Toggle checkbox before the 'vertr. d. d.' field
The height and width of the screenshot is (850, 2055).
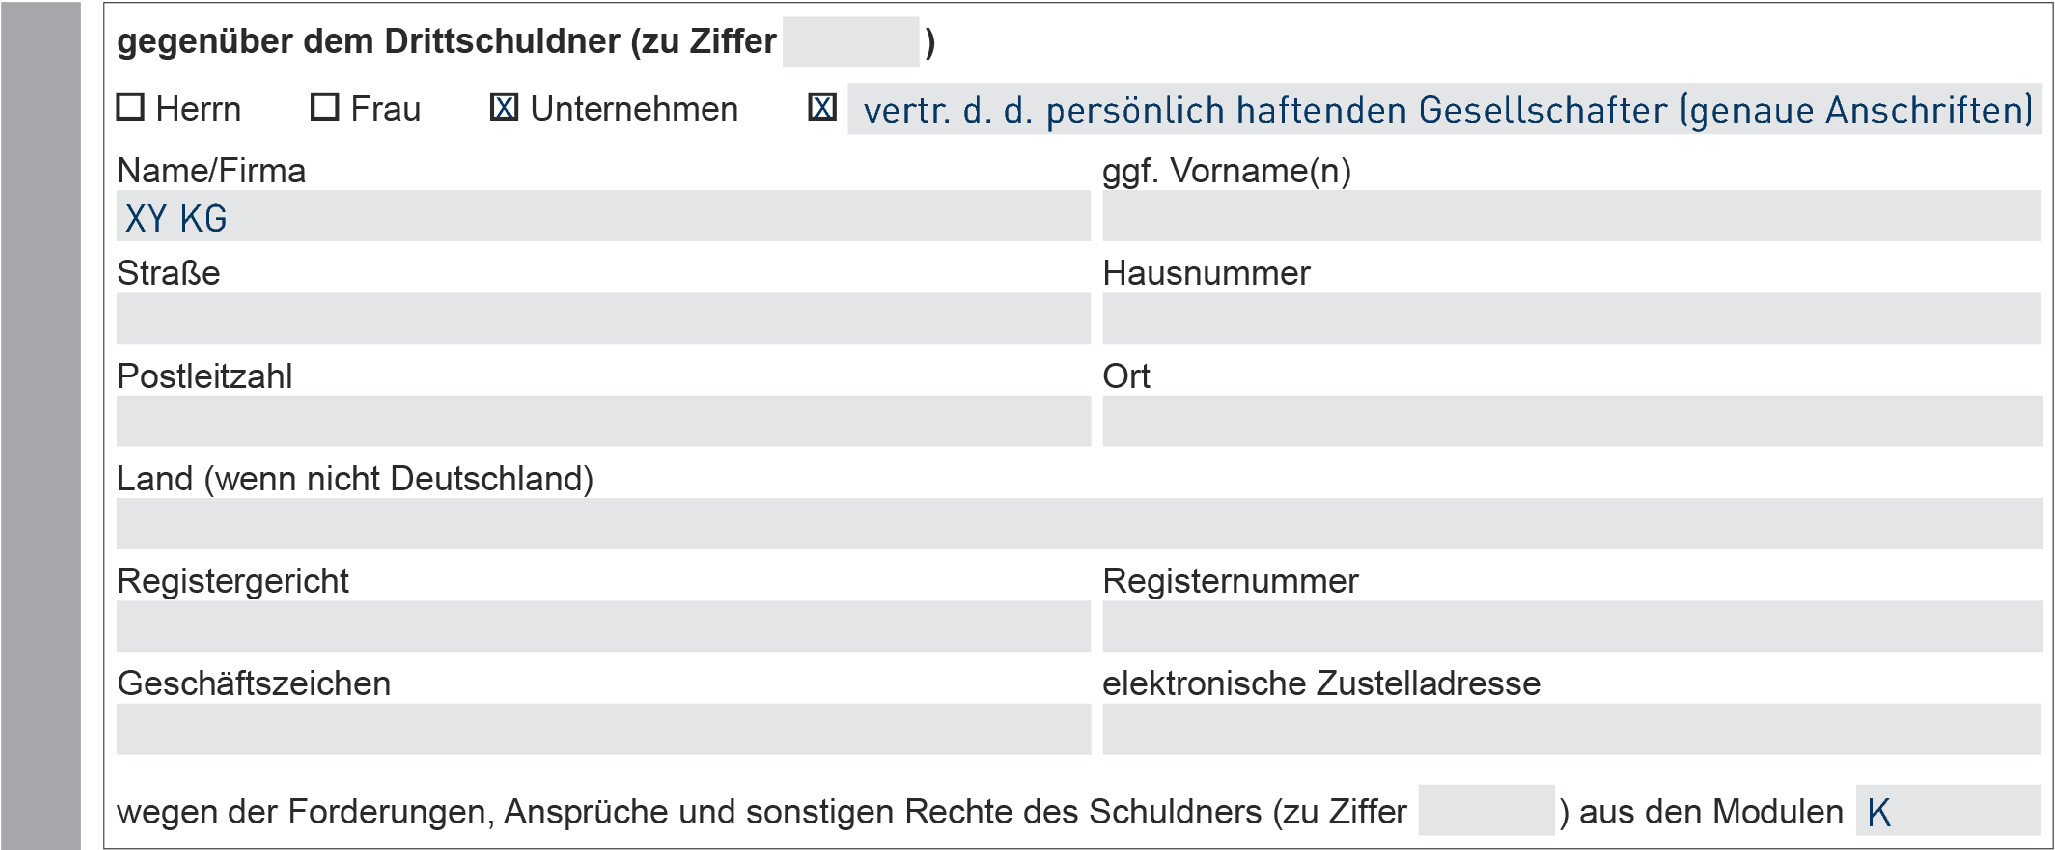coord(822,107)
